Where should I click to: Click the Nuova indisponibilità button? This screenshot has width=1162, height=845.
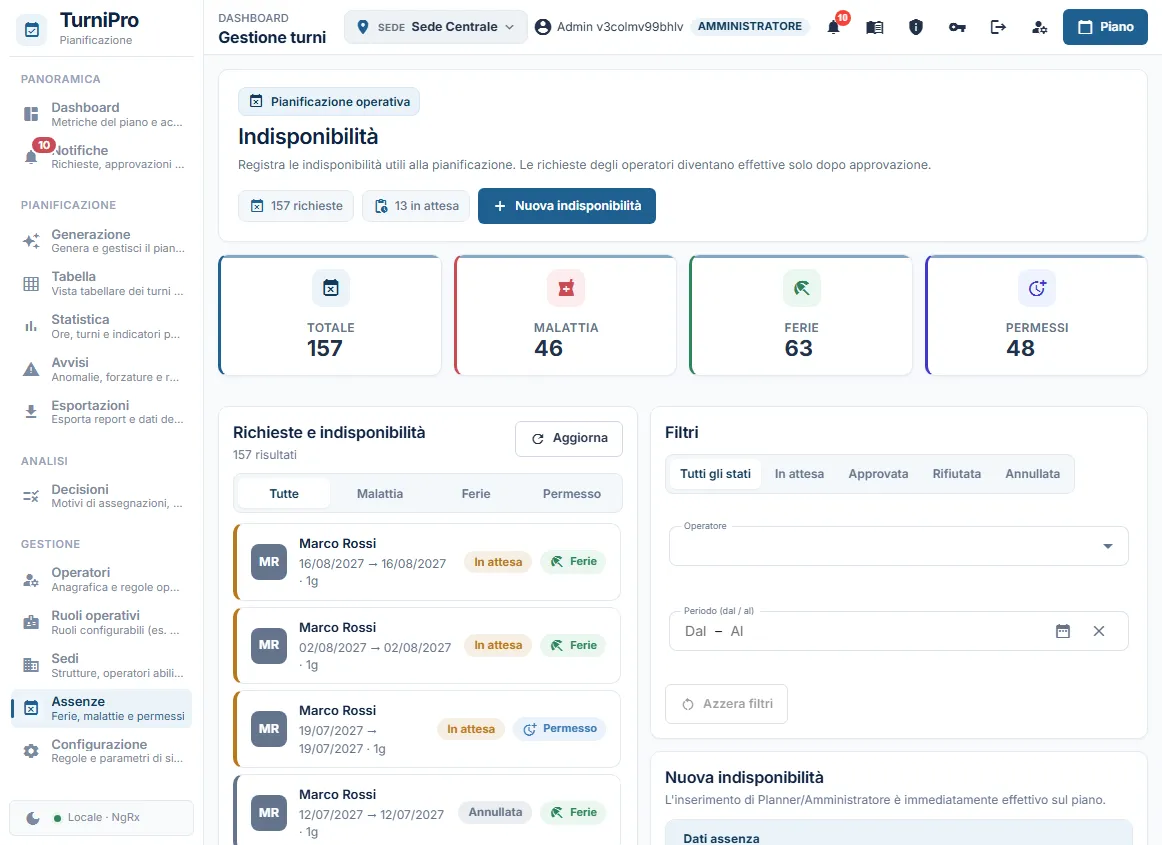point(567,206)
